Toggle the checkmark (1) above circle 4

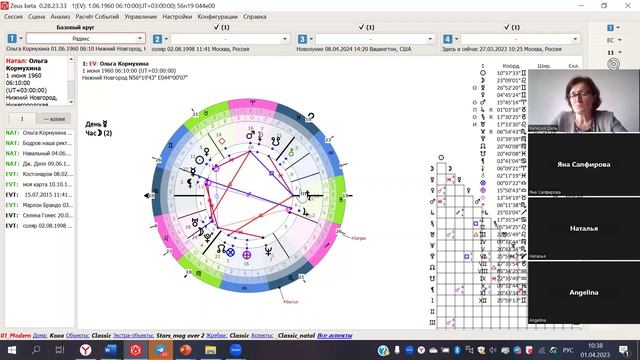pos(512,27)
